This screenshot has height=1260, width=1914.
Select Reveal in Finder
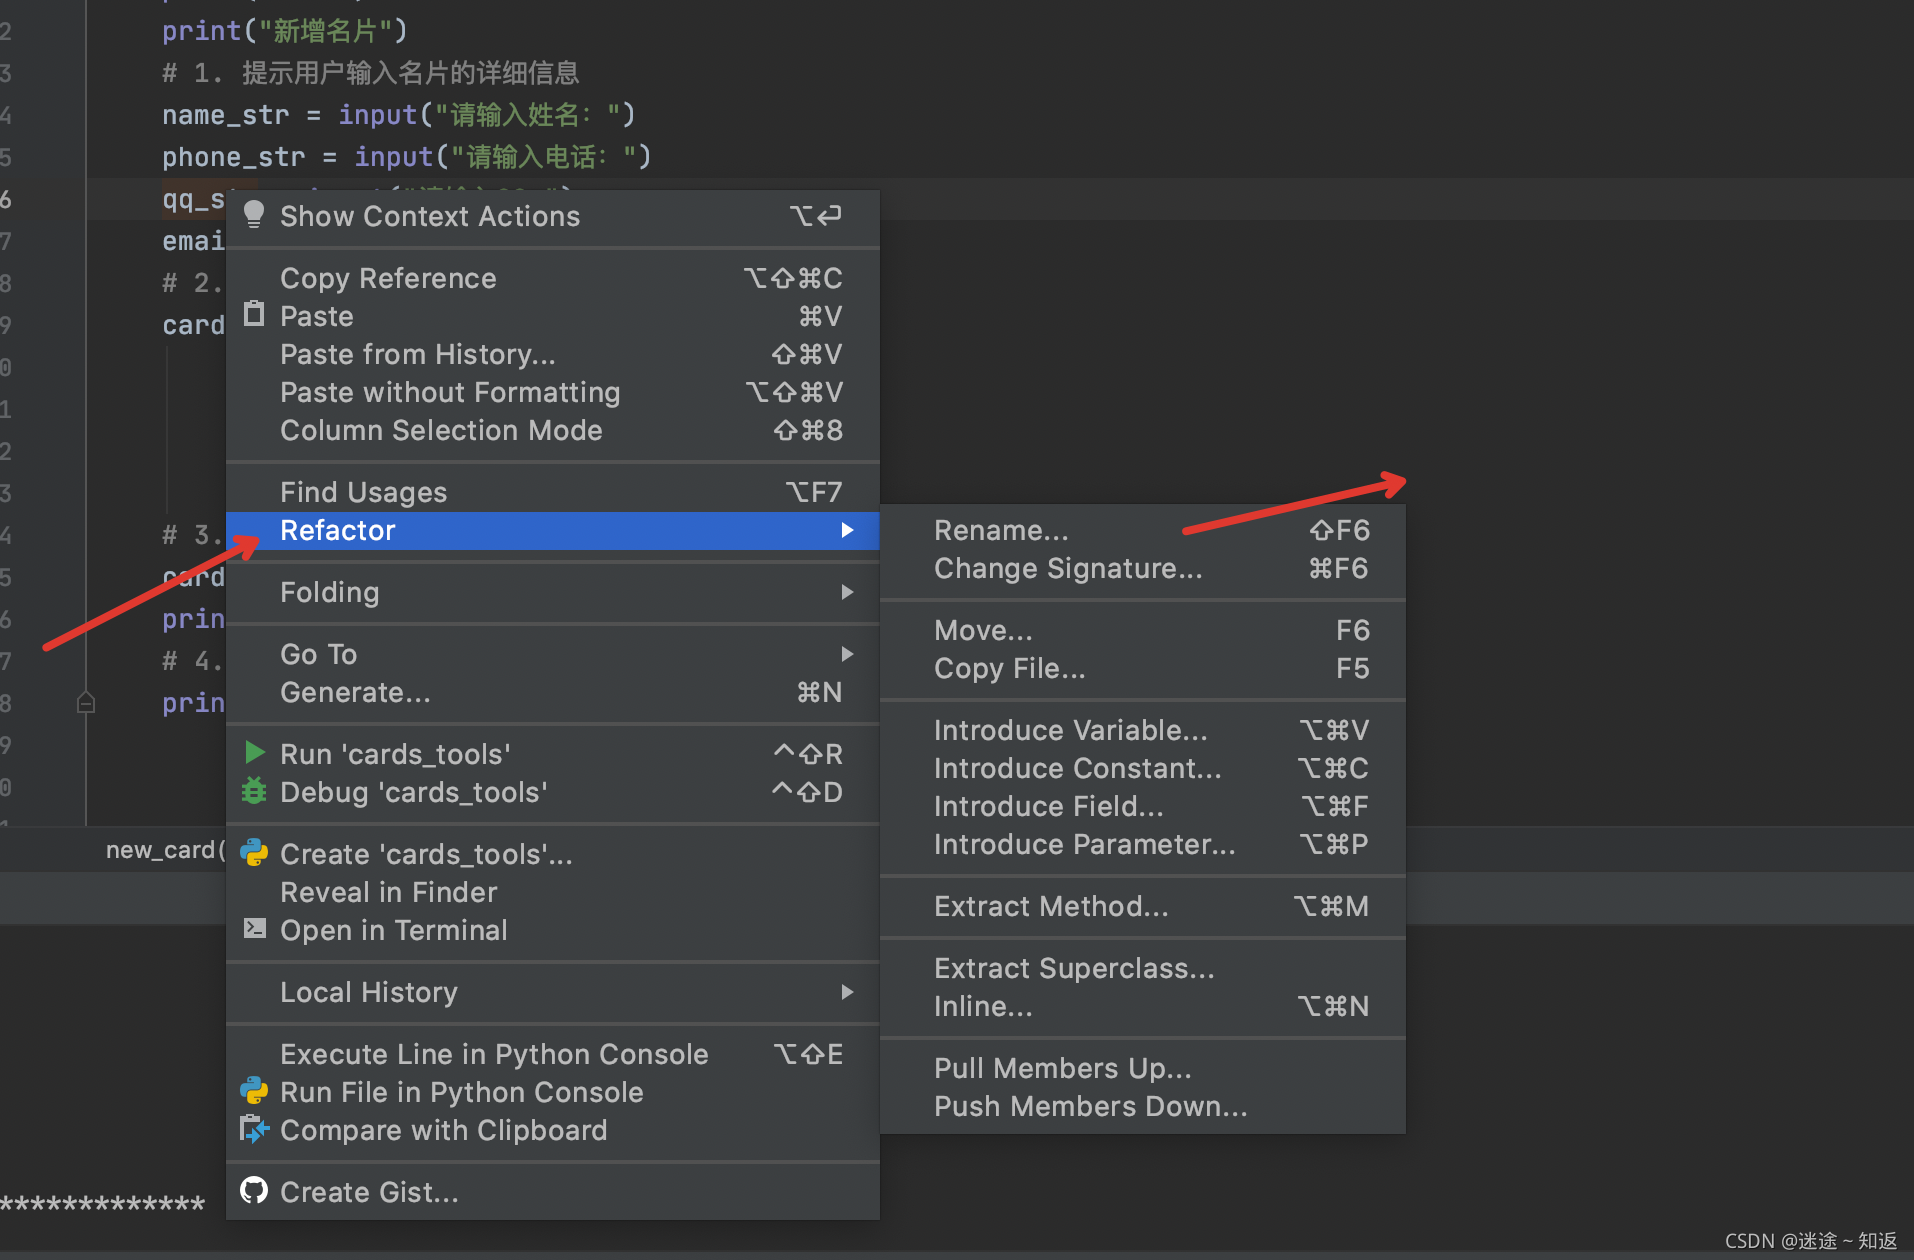[x=553, y=892]
